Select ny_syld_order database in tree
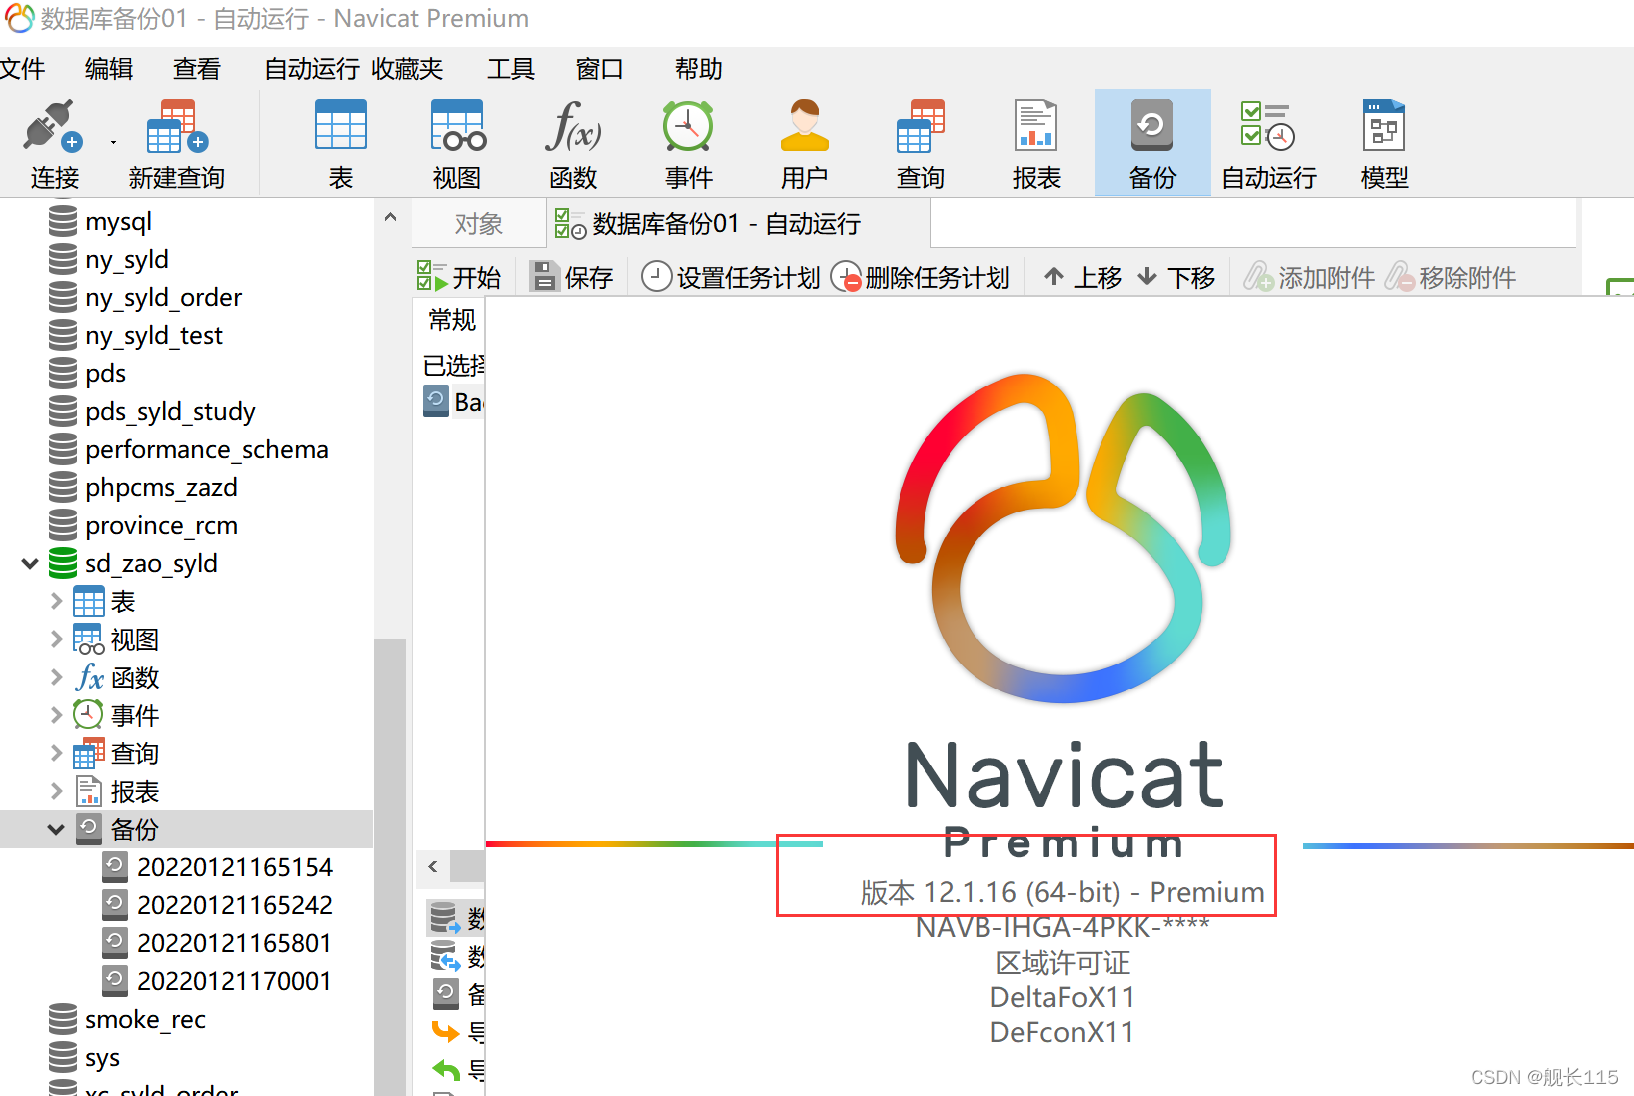Screen dimensions: 1634x1096 (x=163, y=297)
